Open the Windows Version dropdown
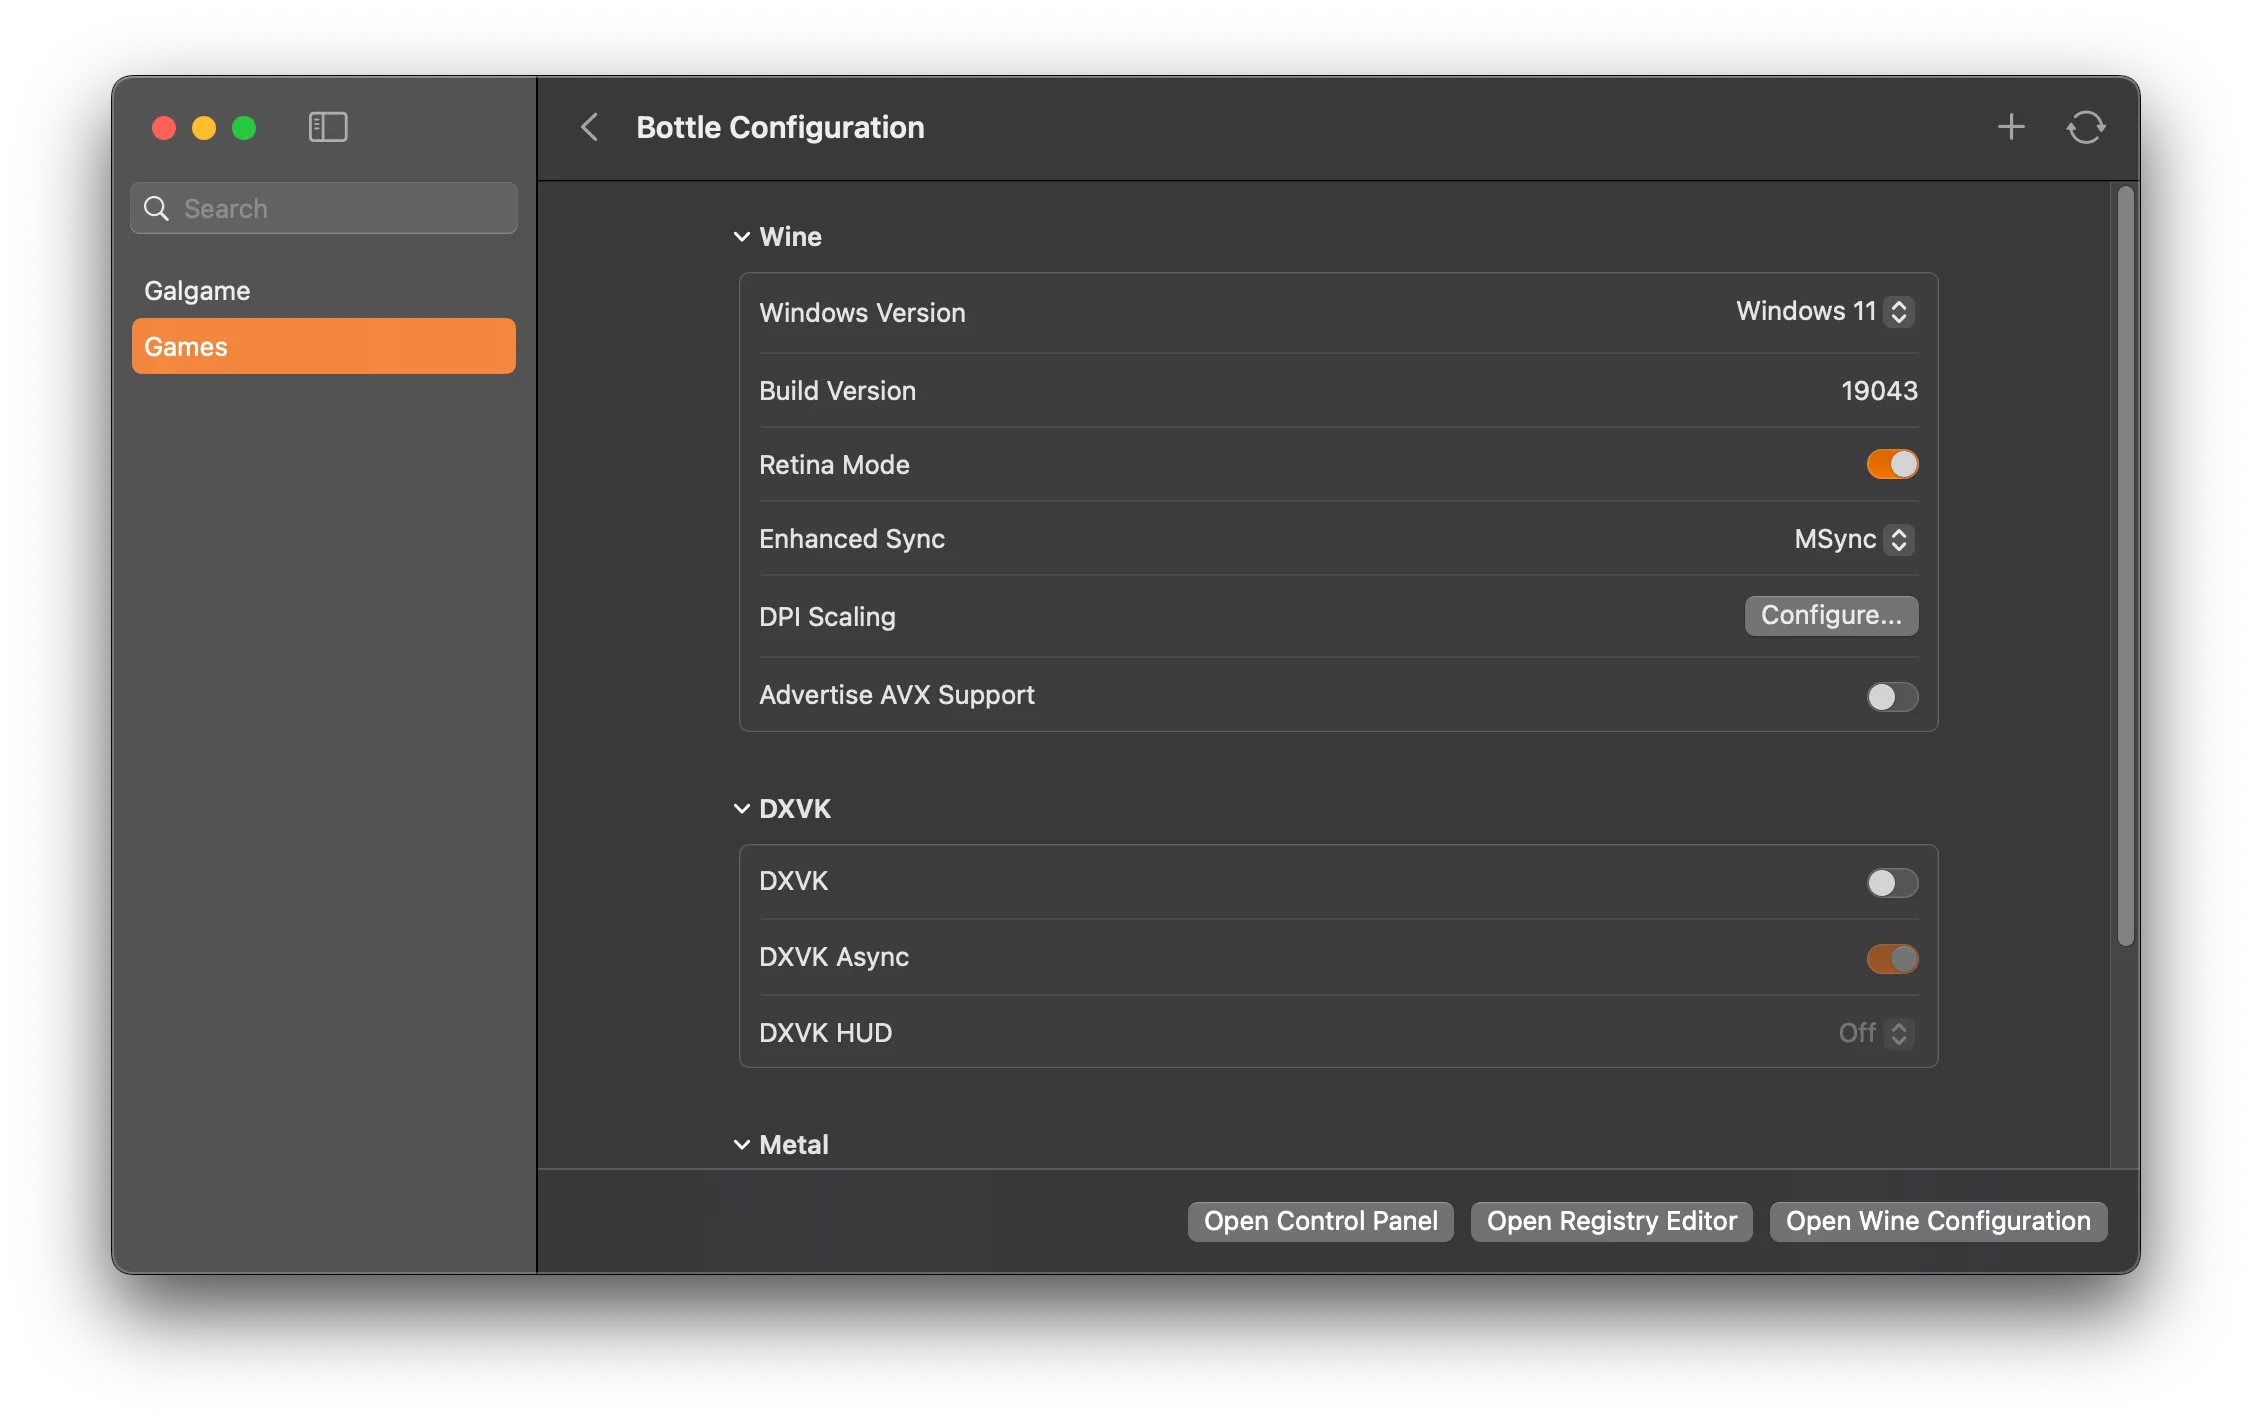 pos(1824,312)
